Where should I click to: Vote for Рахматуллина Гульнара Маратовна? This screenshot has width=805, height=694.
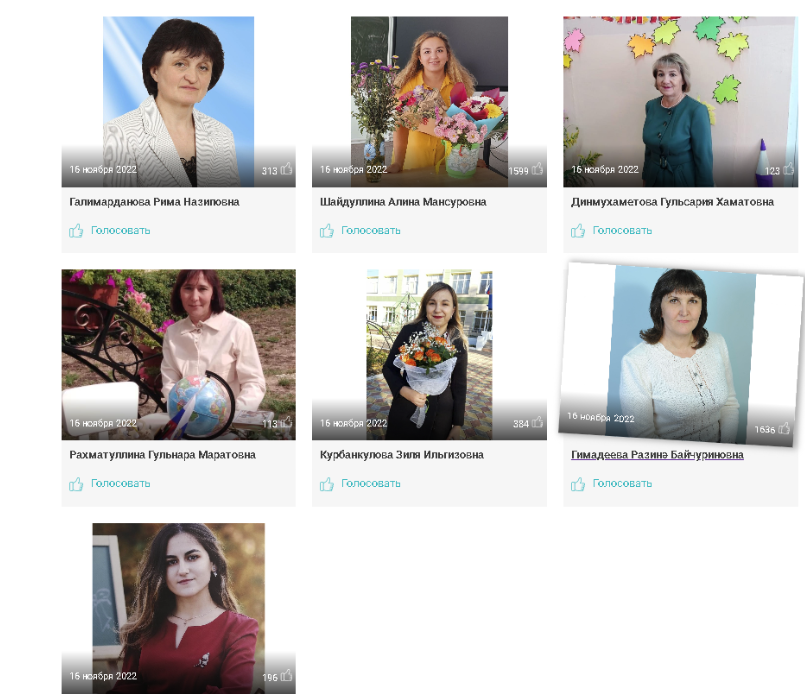[109, 484]
